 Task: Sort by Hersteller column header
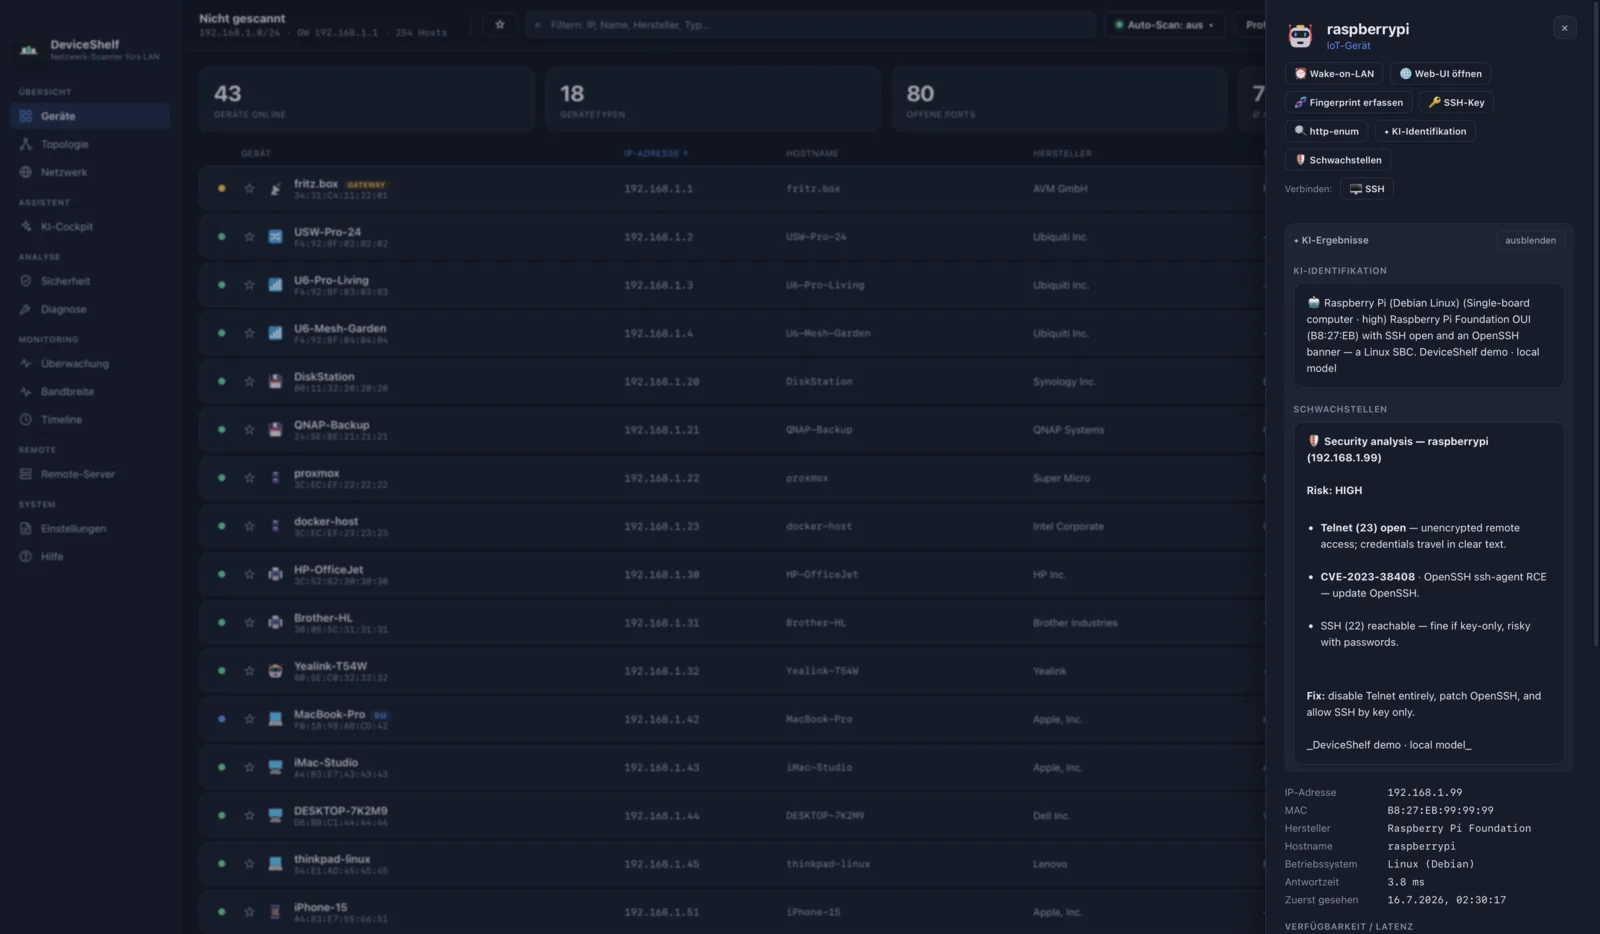(x=1062, y=154)
